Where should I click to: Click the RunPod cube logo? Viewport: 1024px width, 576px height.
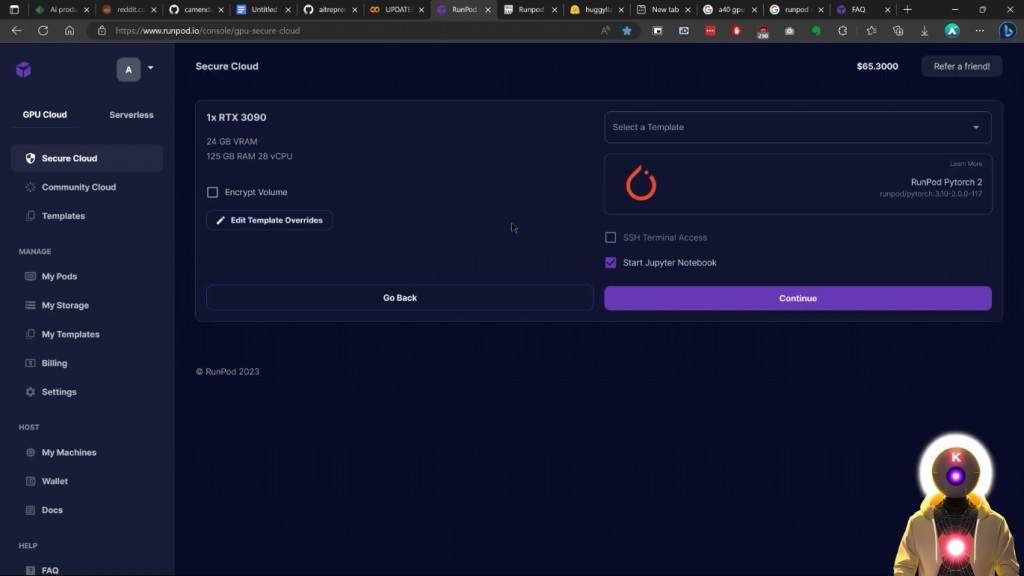coord(24,69)
